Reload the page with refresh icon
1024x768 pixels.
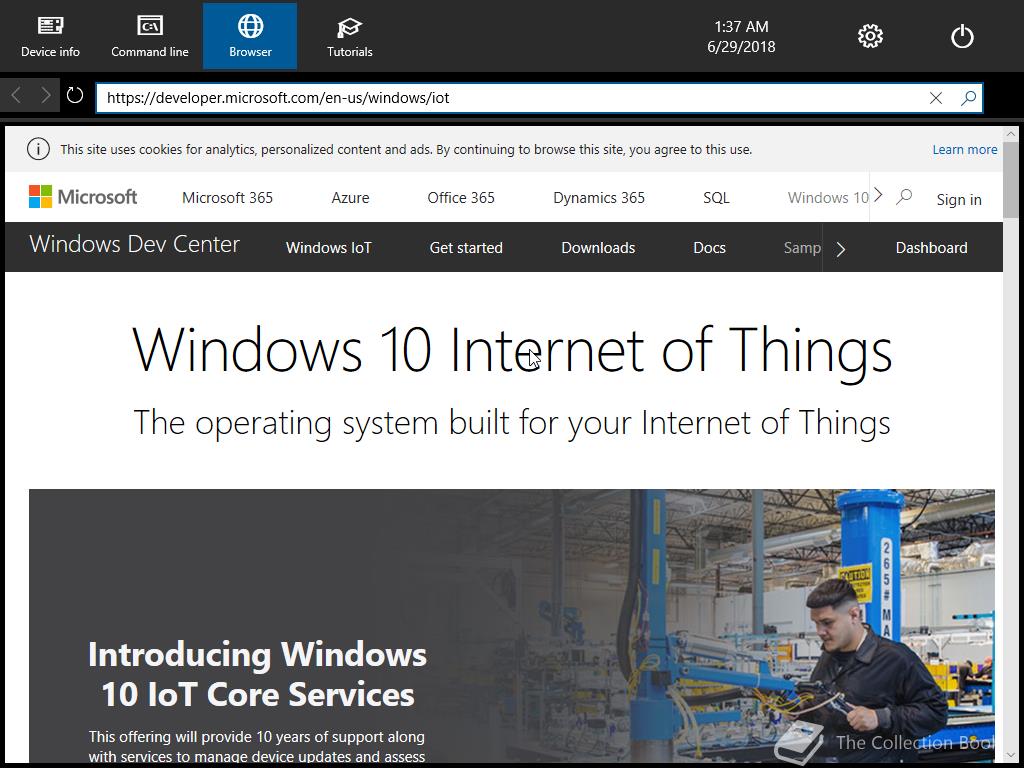[x=75, y=95]
